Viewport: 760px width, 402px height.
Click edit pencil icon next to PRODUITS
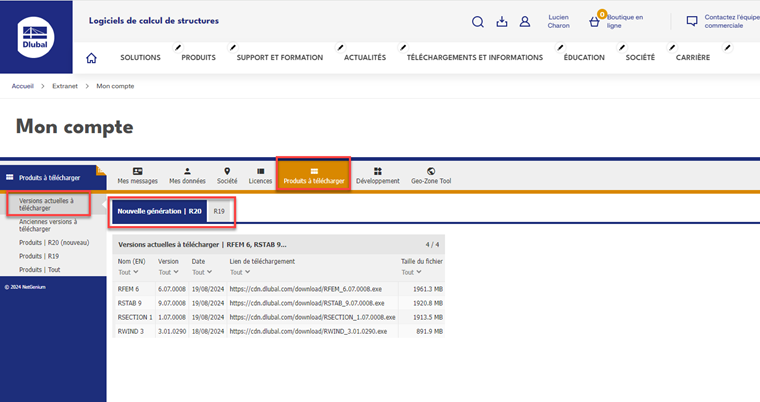pyautogui.click(x=233, y=47)
